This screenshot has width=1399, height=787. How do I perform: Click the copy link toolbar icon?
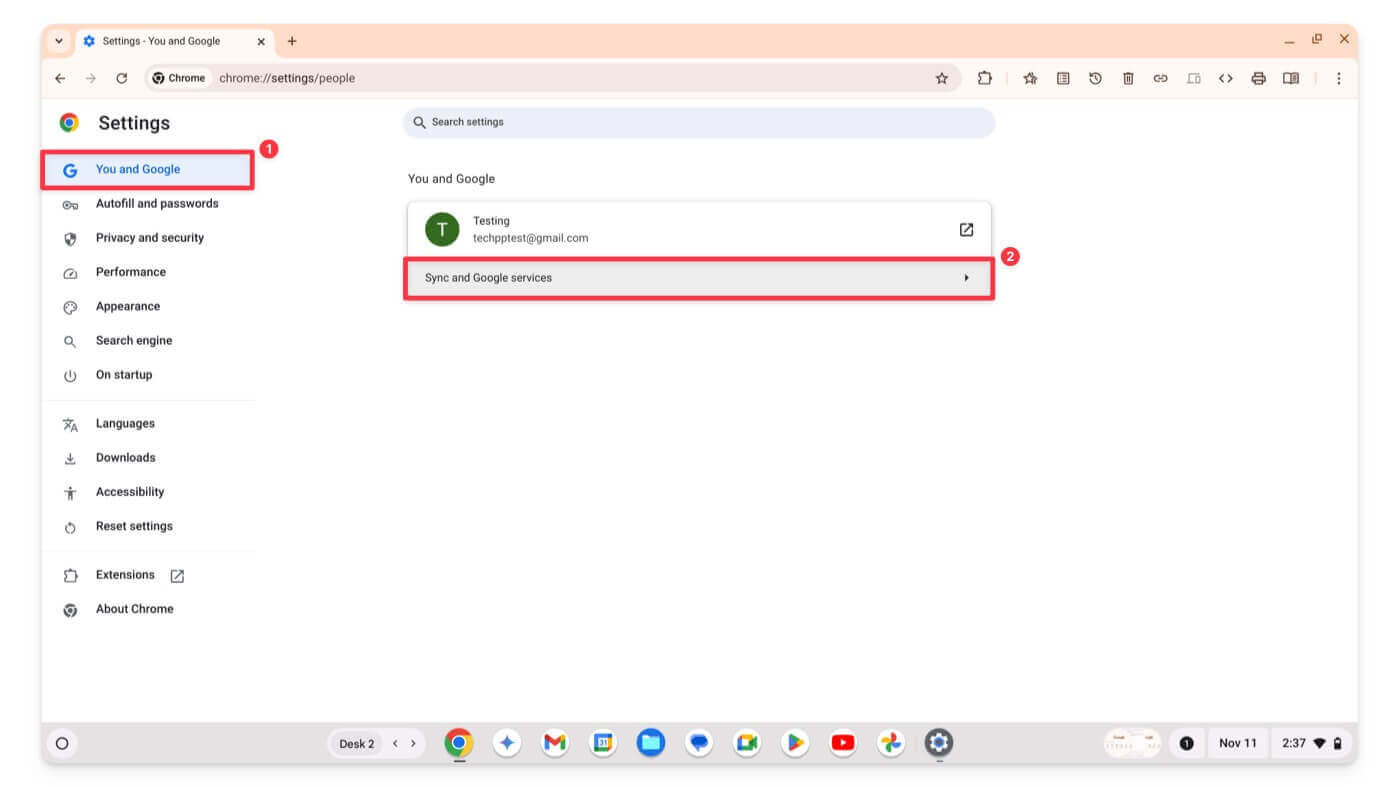pyautogui.click(x=1160, y=78)
